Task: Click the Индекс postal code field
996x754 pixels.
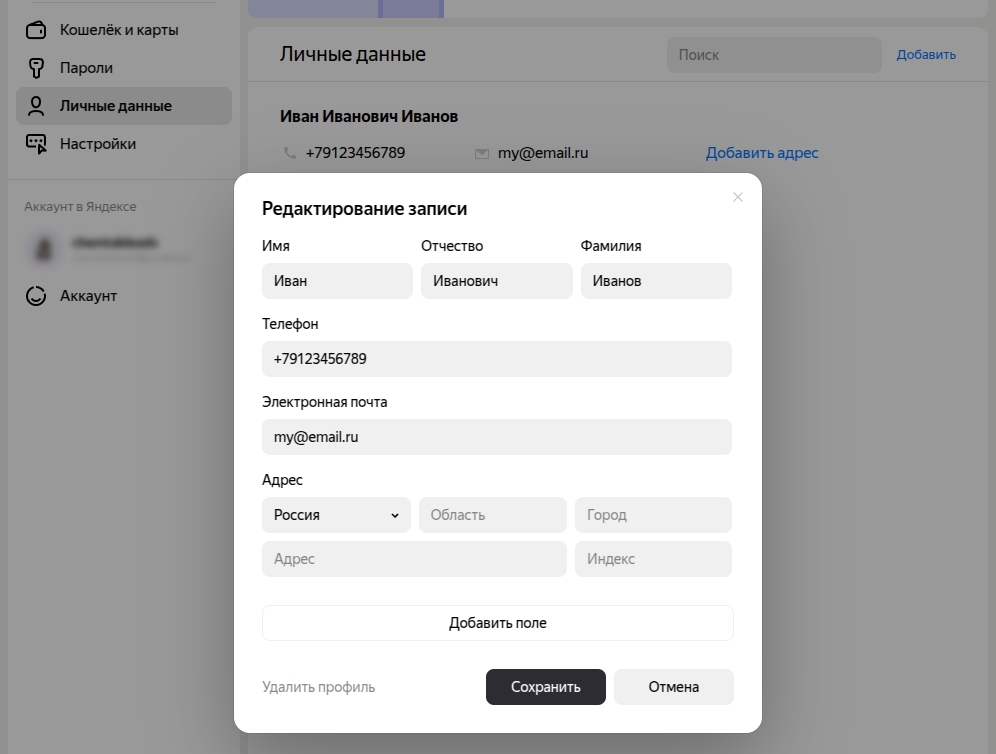Action: (x=653, y=559)
